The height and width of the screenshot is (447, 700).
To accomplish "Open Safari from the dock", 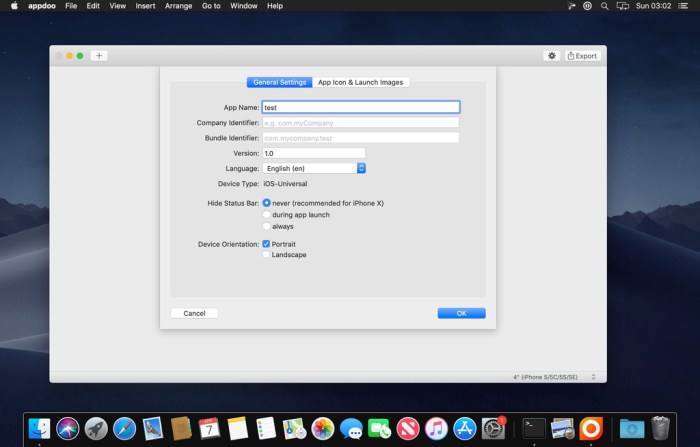I will pos(124,428).
